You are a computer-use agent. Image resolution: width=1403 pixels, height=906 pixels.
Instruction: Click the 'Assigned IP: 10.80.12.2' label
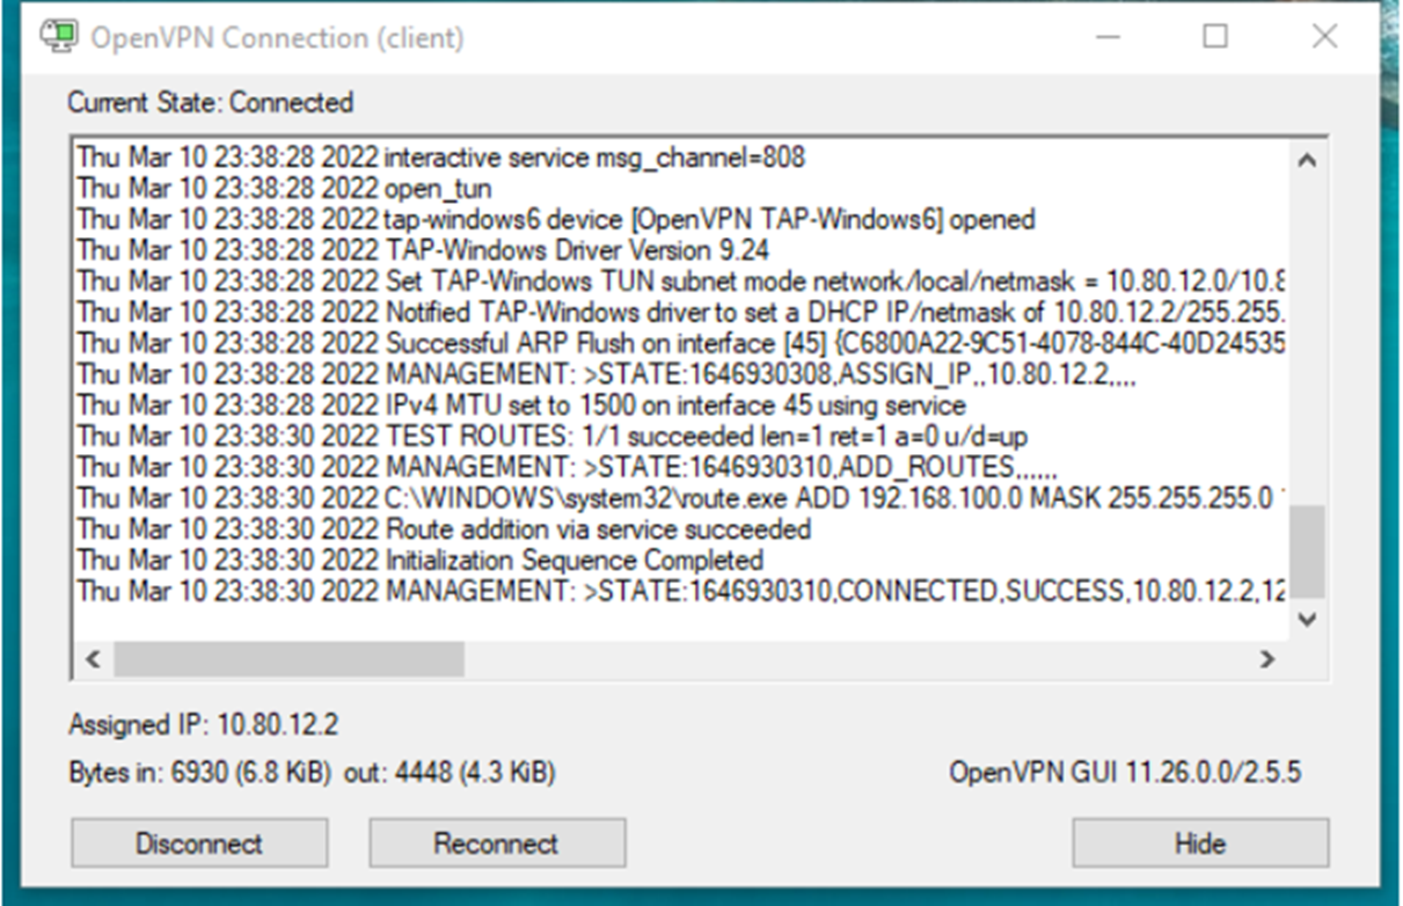click(204, 724)
